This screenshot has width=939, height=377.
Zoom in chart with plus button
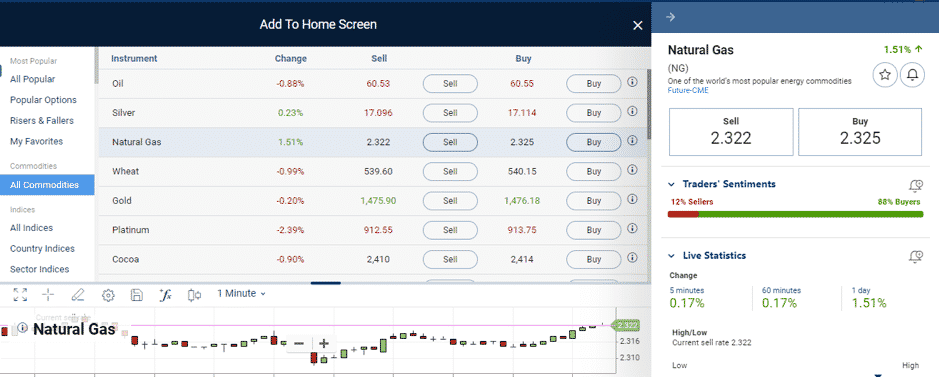coord(324,343)
